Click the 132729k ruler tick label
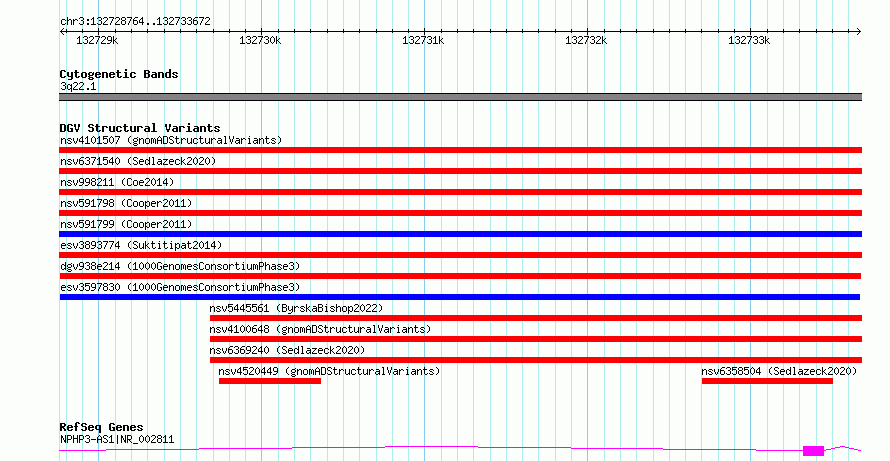The image size is (890, 461). pos(97,40)
